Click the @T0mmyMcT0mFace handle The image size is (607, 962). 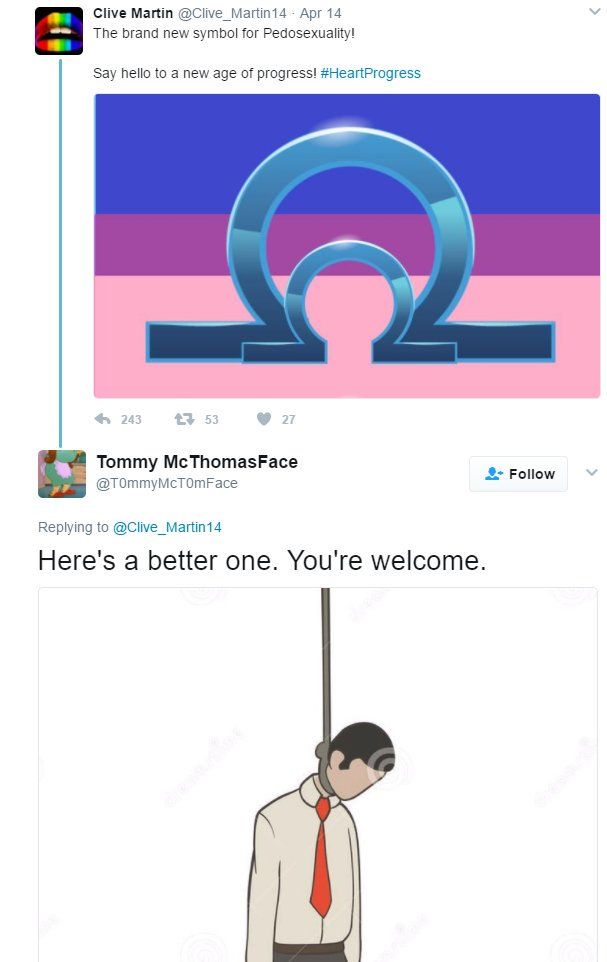tap(167, 483)
